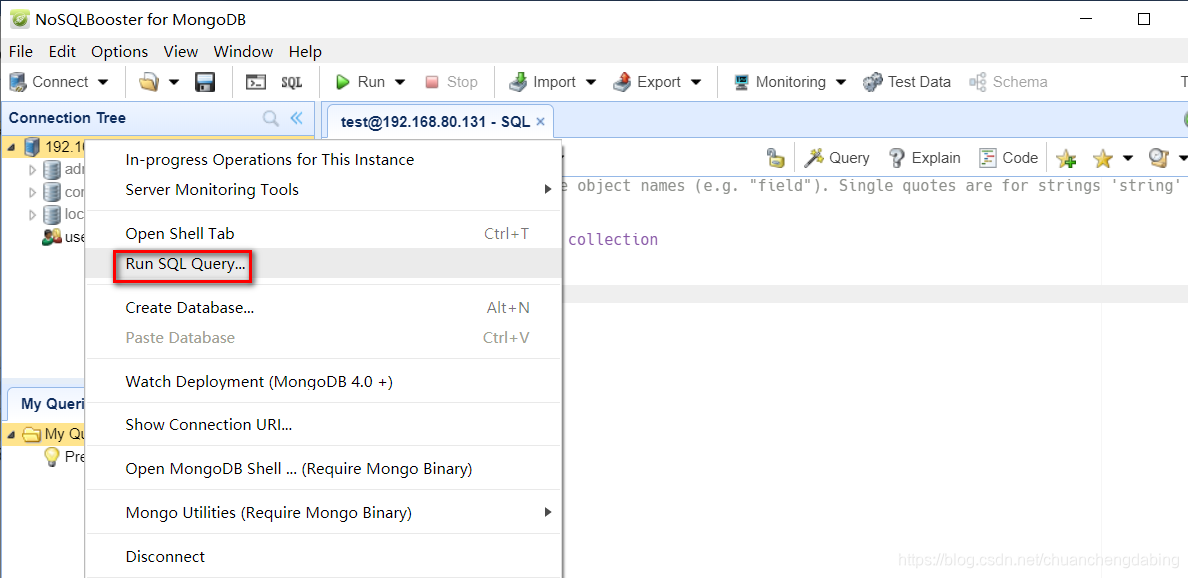Click the Import toolbar button
Screen dimensions: 1188x578
pyautogui.click(x=542, y=82)
